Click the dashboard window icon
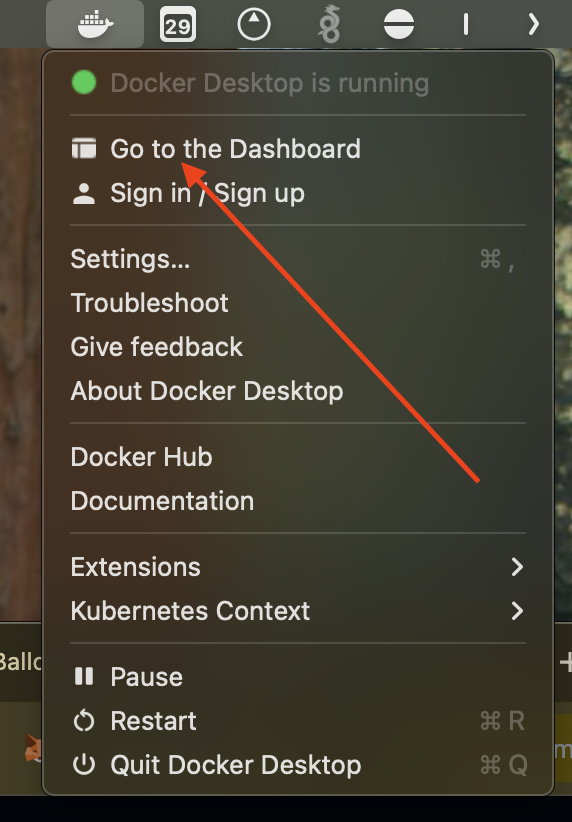The width and height of the screenshot is (572, 822). 84,148
